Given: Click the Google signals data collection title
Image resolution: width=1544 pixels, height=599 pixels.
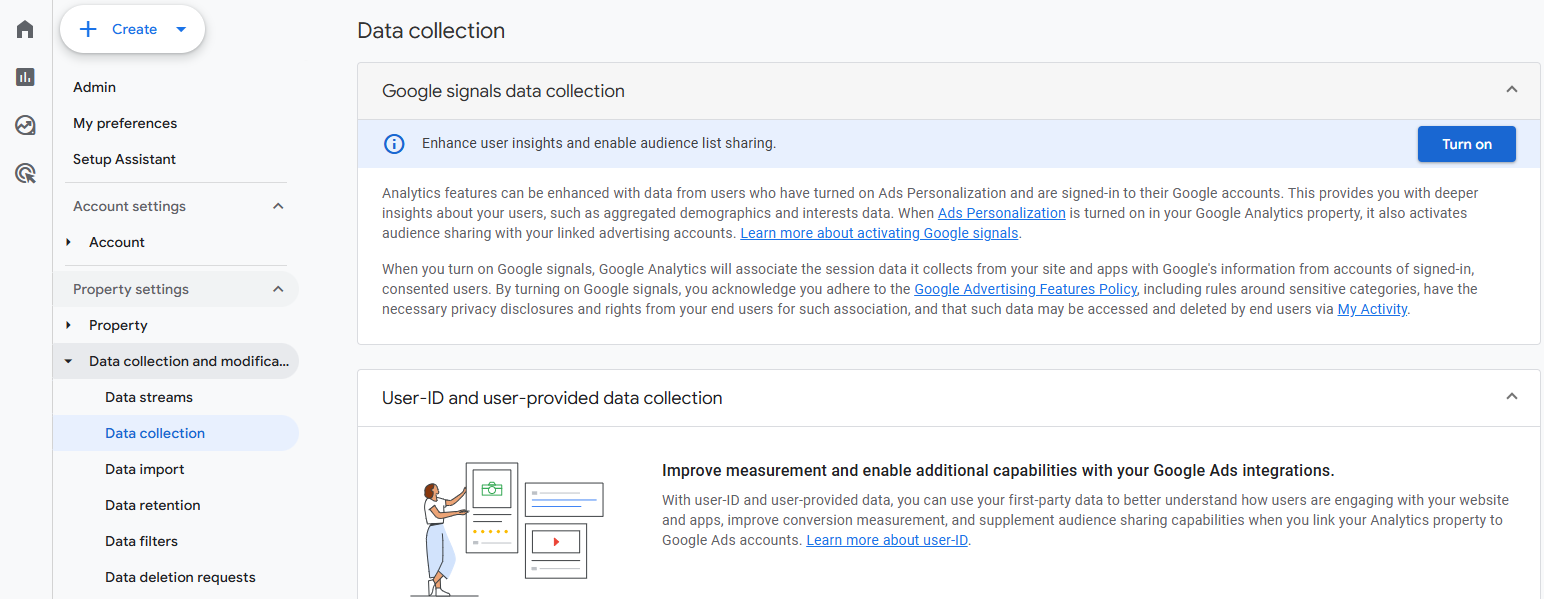Looking at the screenshot, I should click(x=503, y=91).
